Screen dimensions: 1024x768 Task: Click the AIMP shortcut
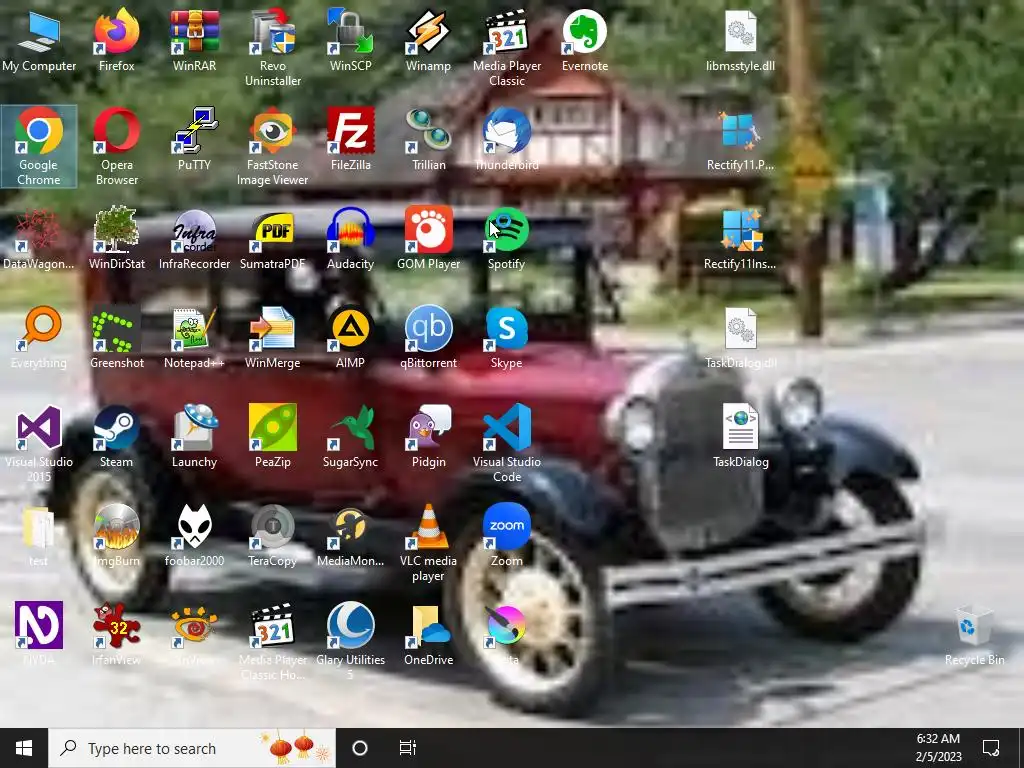(x=350, y=330)
